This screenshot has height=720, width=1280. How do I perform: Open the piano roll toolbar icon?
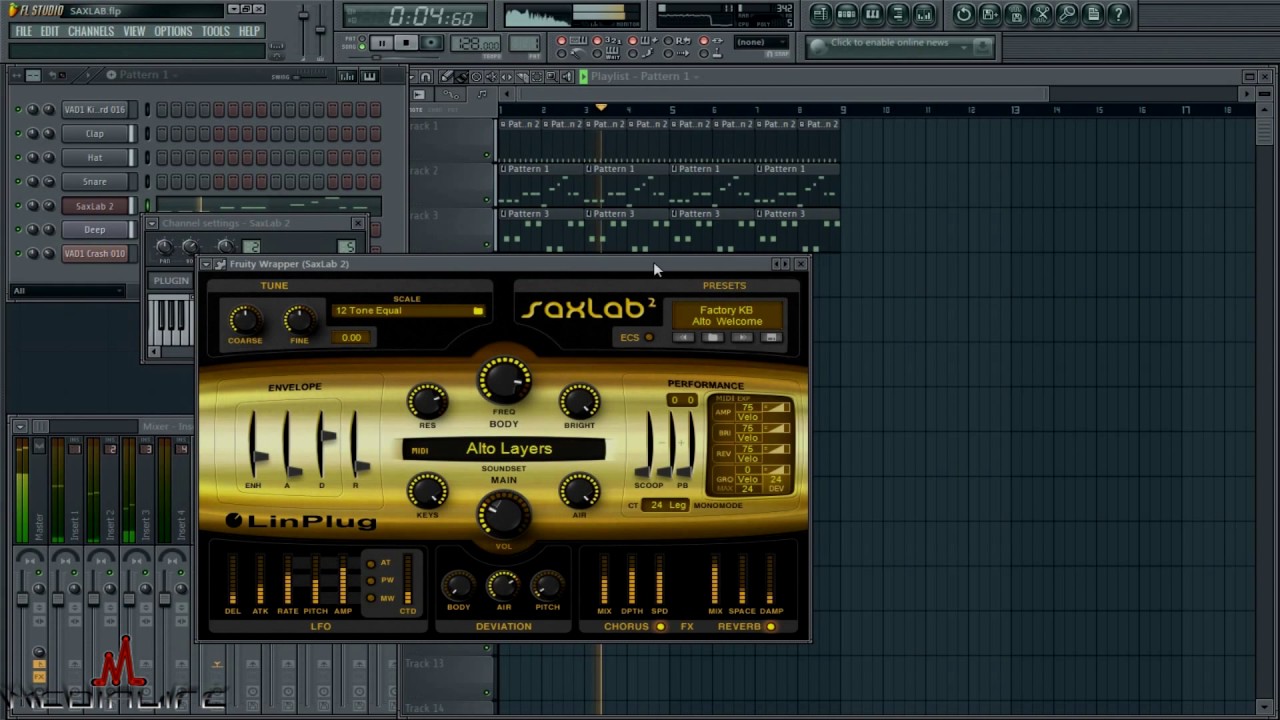click(872, 14)
